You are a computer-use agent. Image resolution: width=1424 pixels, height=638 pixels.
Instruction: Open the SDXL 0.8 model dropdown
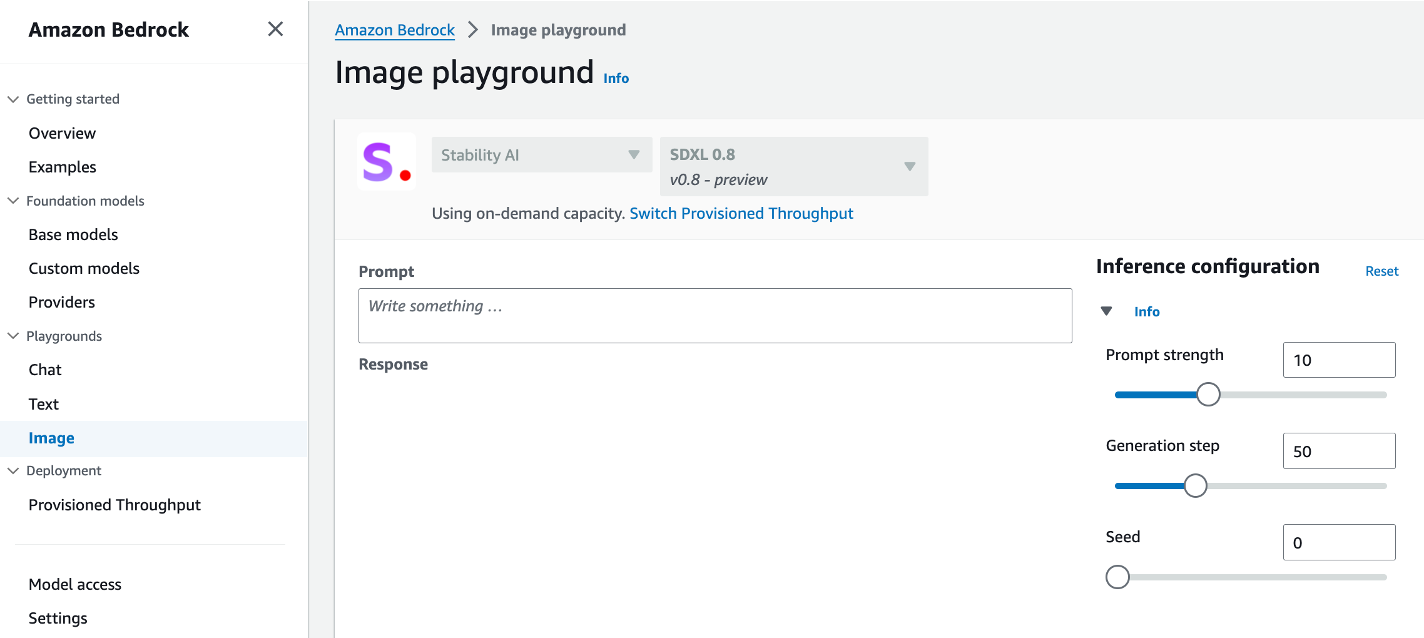point(794,166)
